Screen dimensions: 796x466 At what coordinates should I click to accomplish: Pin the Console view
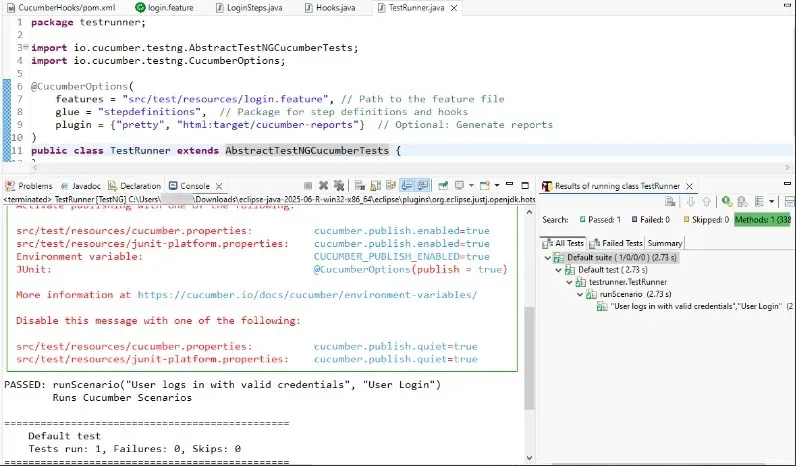click(x=443, y=186)
